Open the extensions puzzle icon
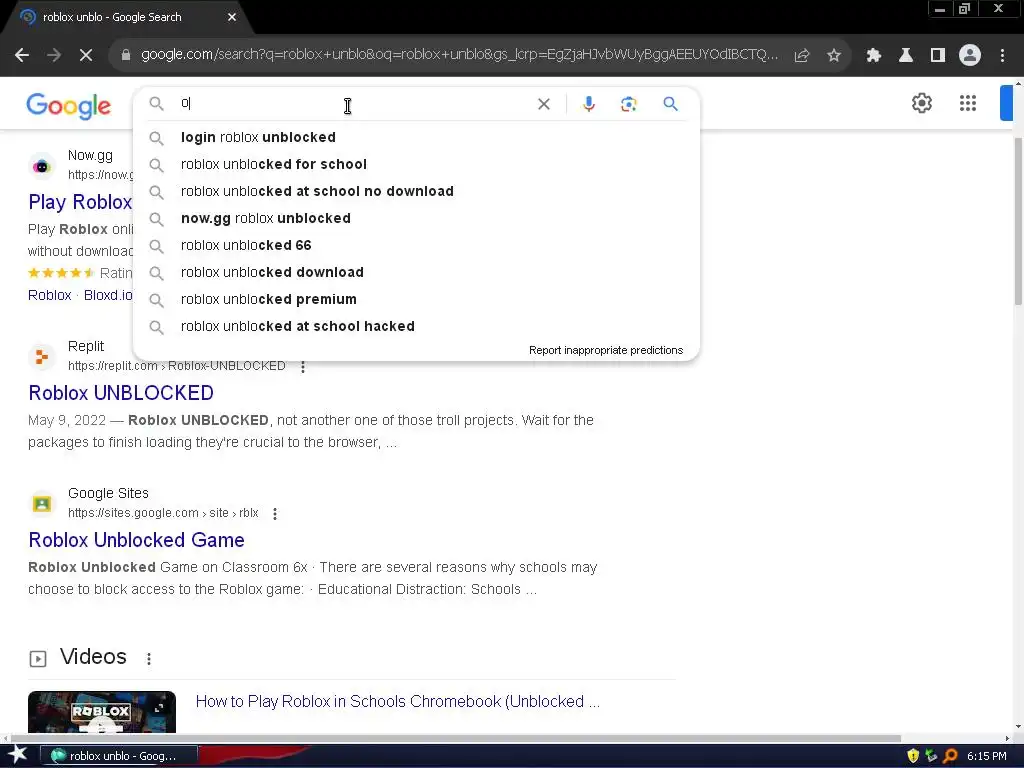 [874, 56]
